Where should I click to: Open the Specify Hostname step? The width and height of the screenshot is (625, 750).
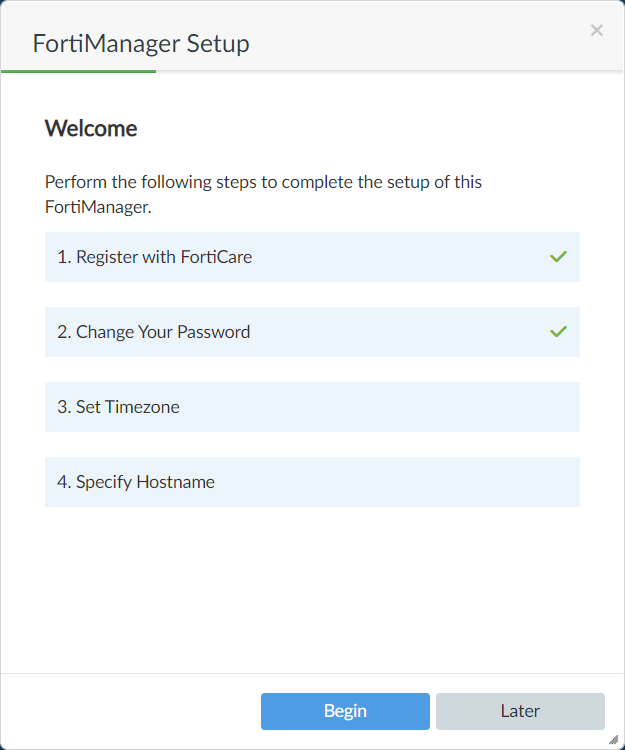tap(136, 482)
